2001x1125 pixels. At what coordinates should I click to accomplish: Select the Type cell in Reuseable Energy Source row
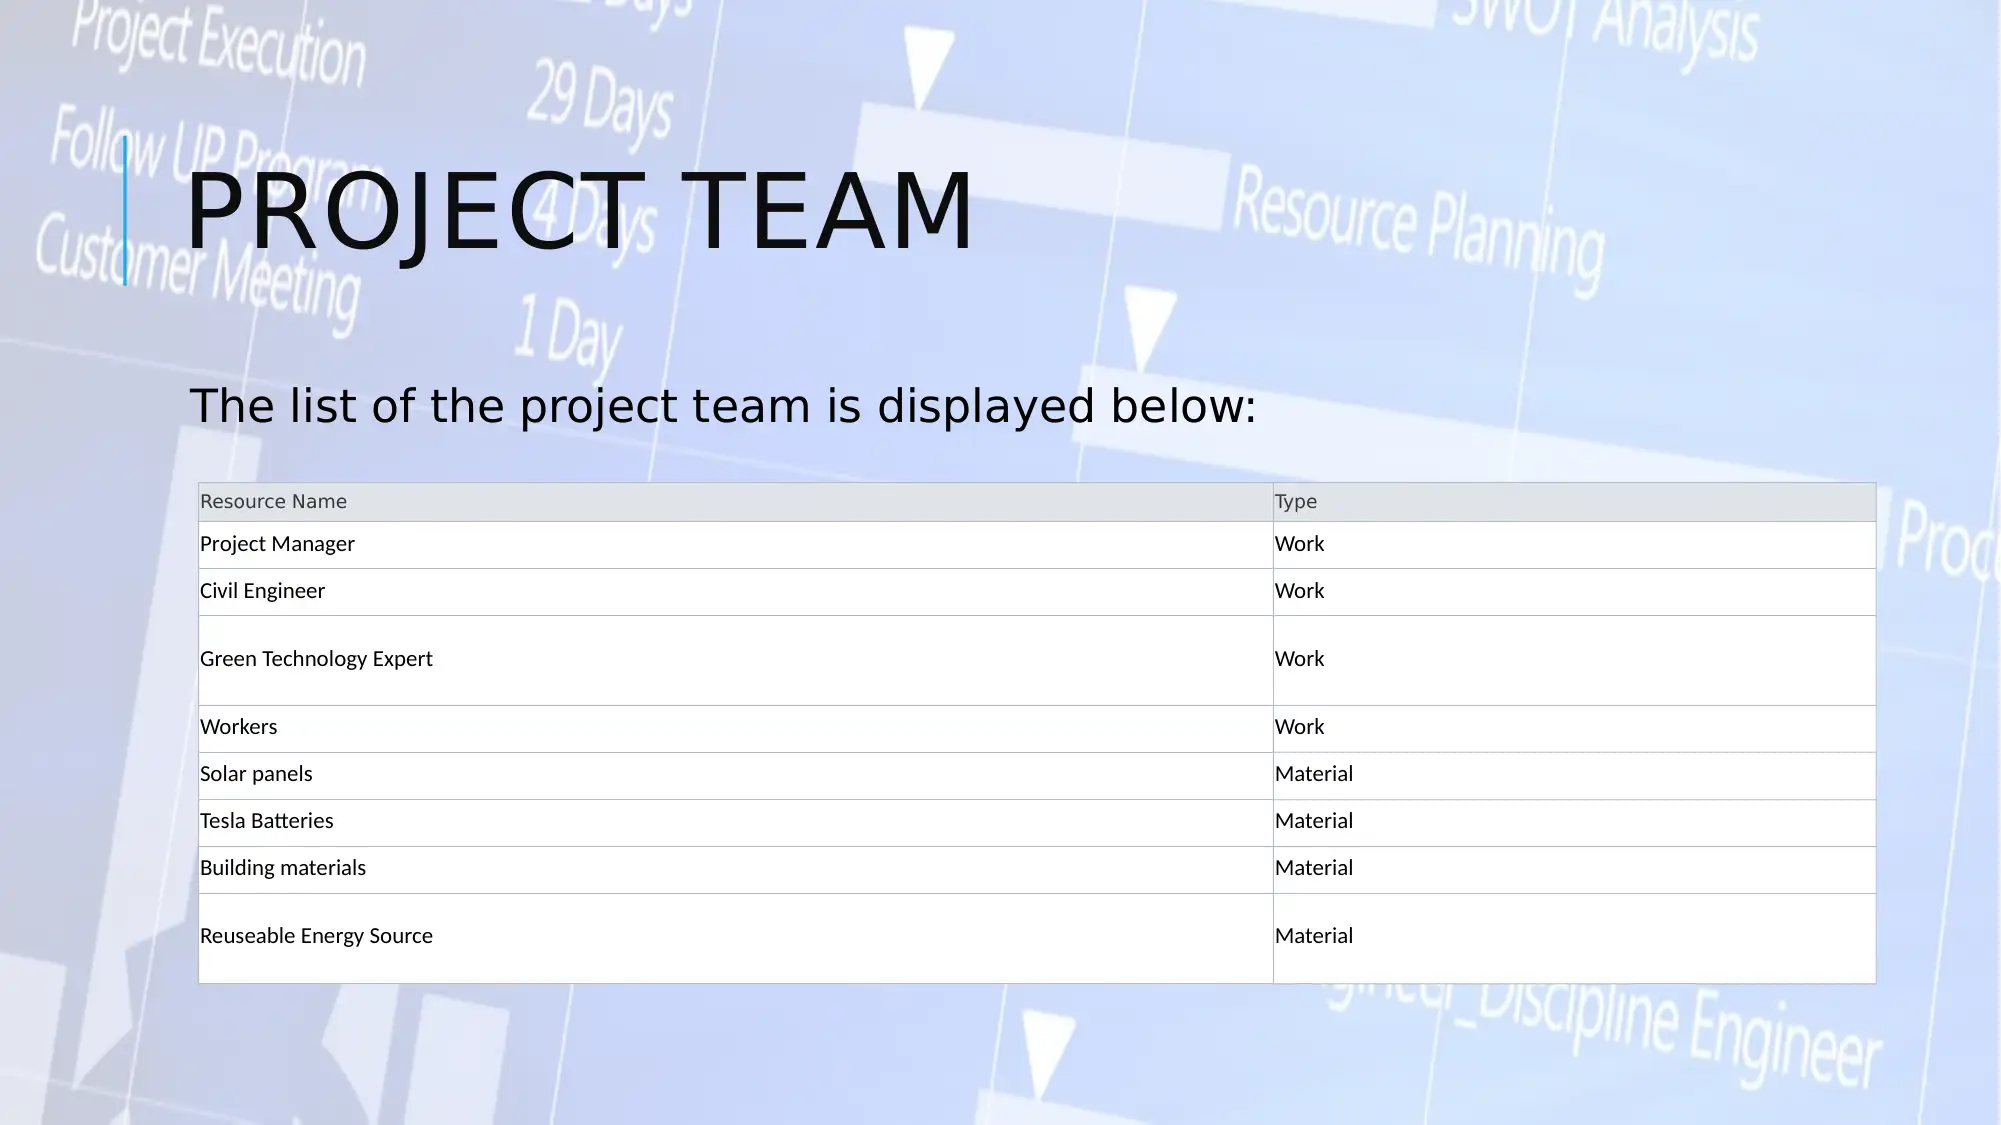point(1574,938)
